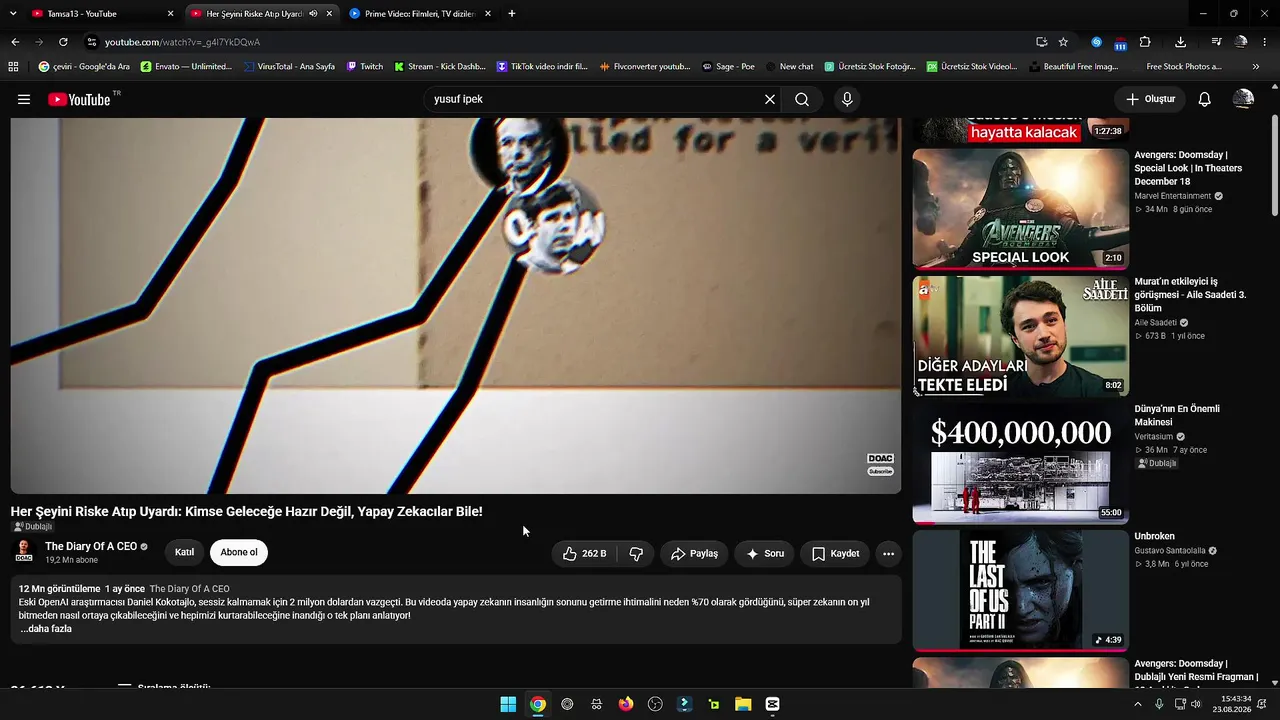The width and height of the screenshot is (1280, 720).
Task: Open the Chrome apps grid icon
Action: point(13,67)
